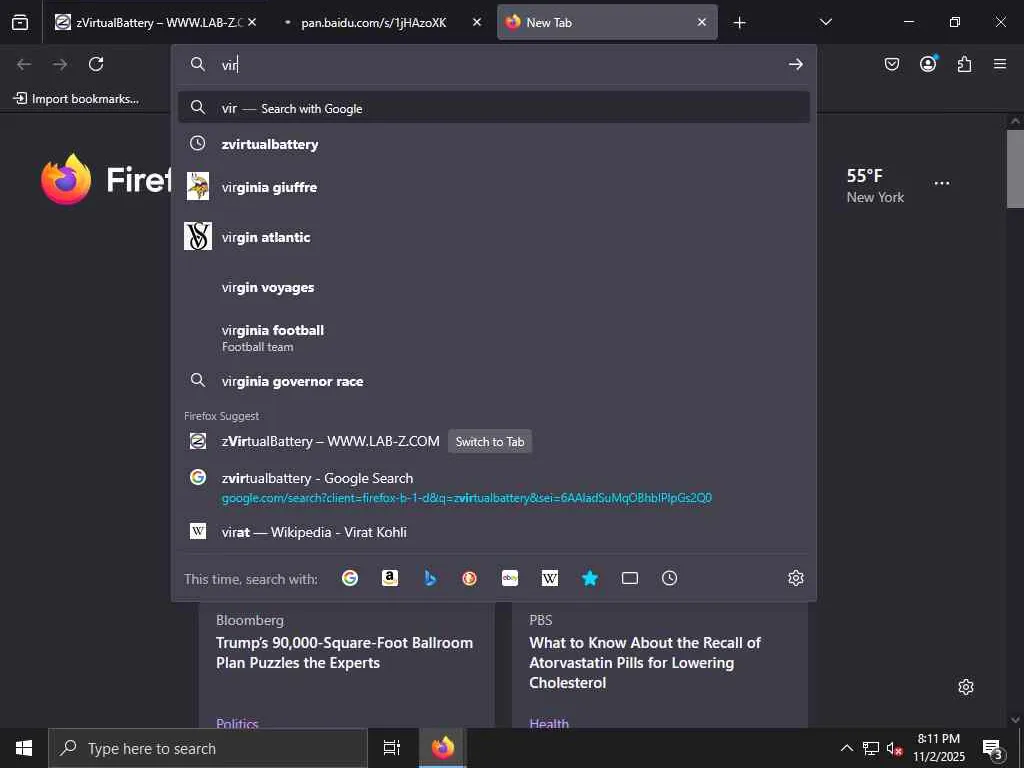
Task: Open the hamburger application menu
Action: coord(1000,64)
